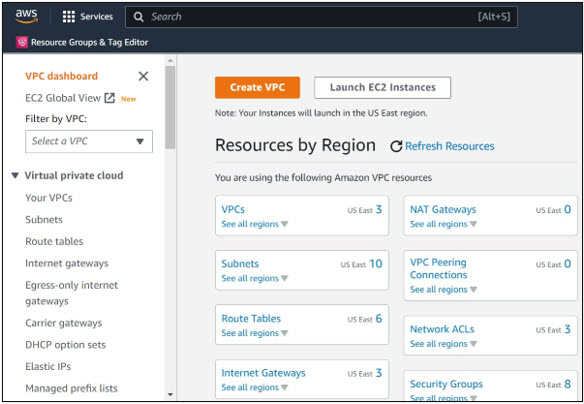The width and height of the screenshot is (584, 404).
Task: Click external link icon beside EC2 Global View
Action: click(110, 98)
